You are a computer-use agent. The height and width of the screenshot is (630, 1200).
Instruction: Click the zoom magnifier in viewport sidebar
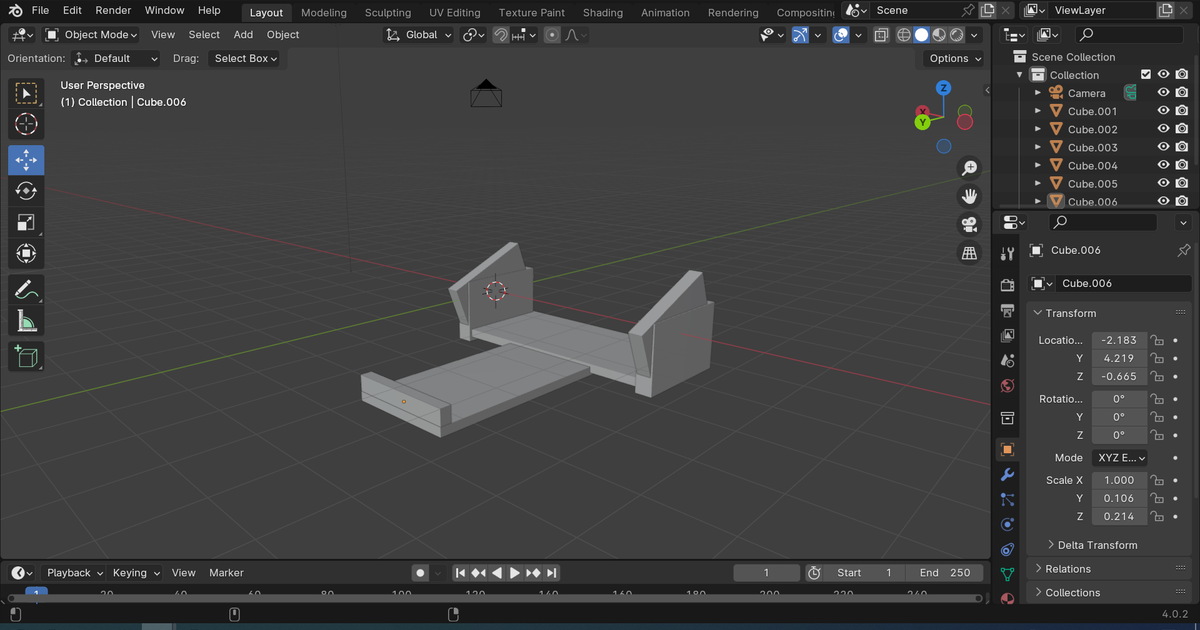pos(969,167)
